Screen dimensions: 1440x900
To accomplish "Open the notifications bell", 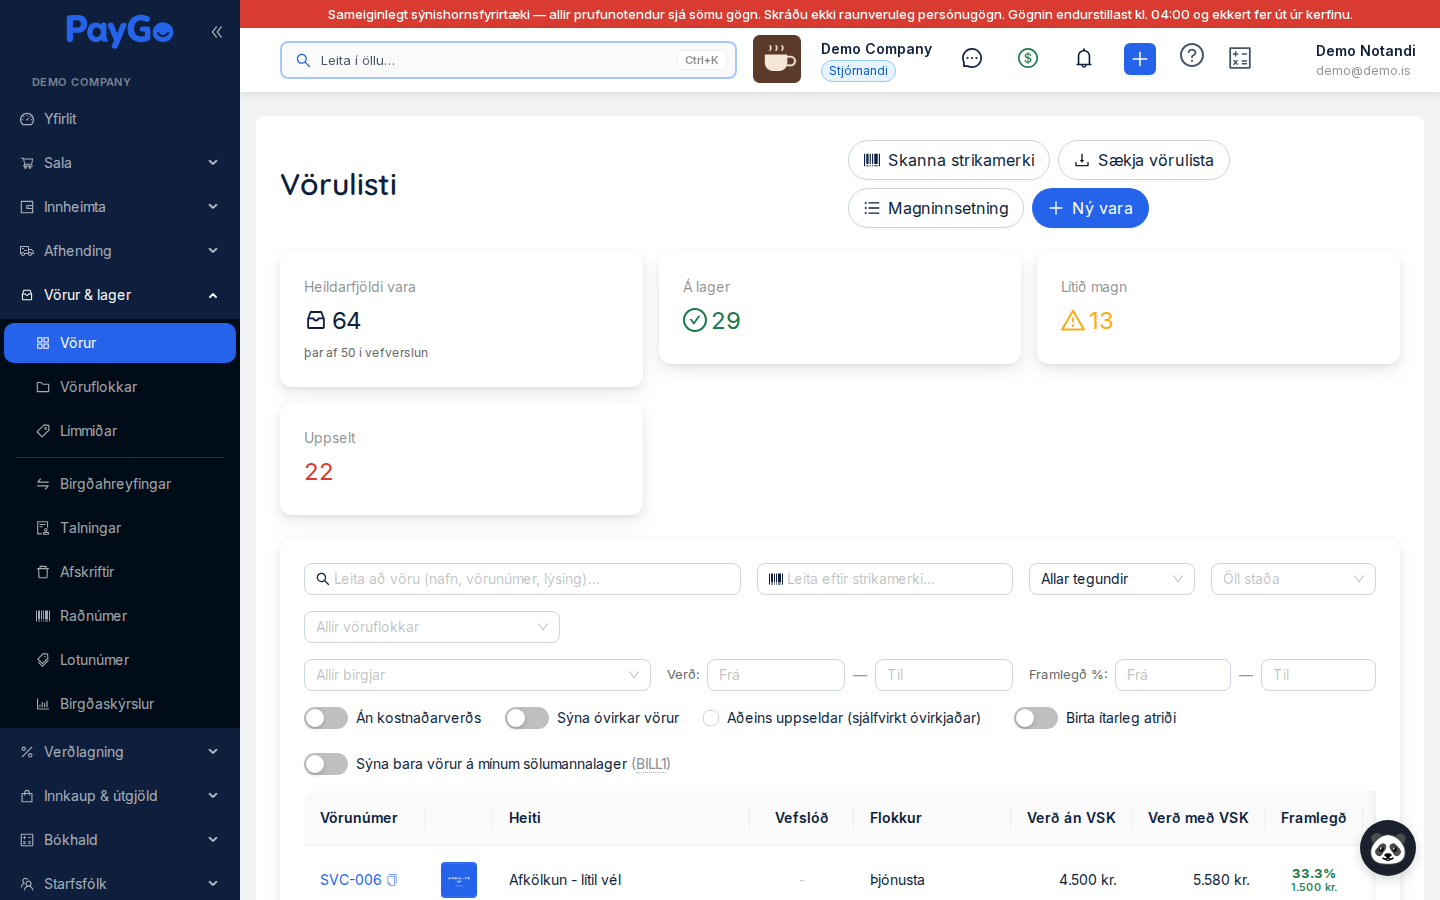I will pos(1084,58).
